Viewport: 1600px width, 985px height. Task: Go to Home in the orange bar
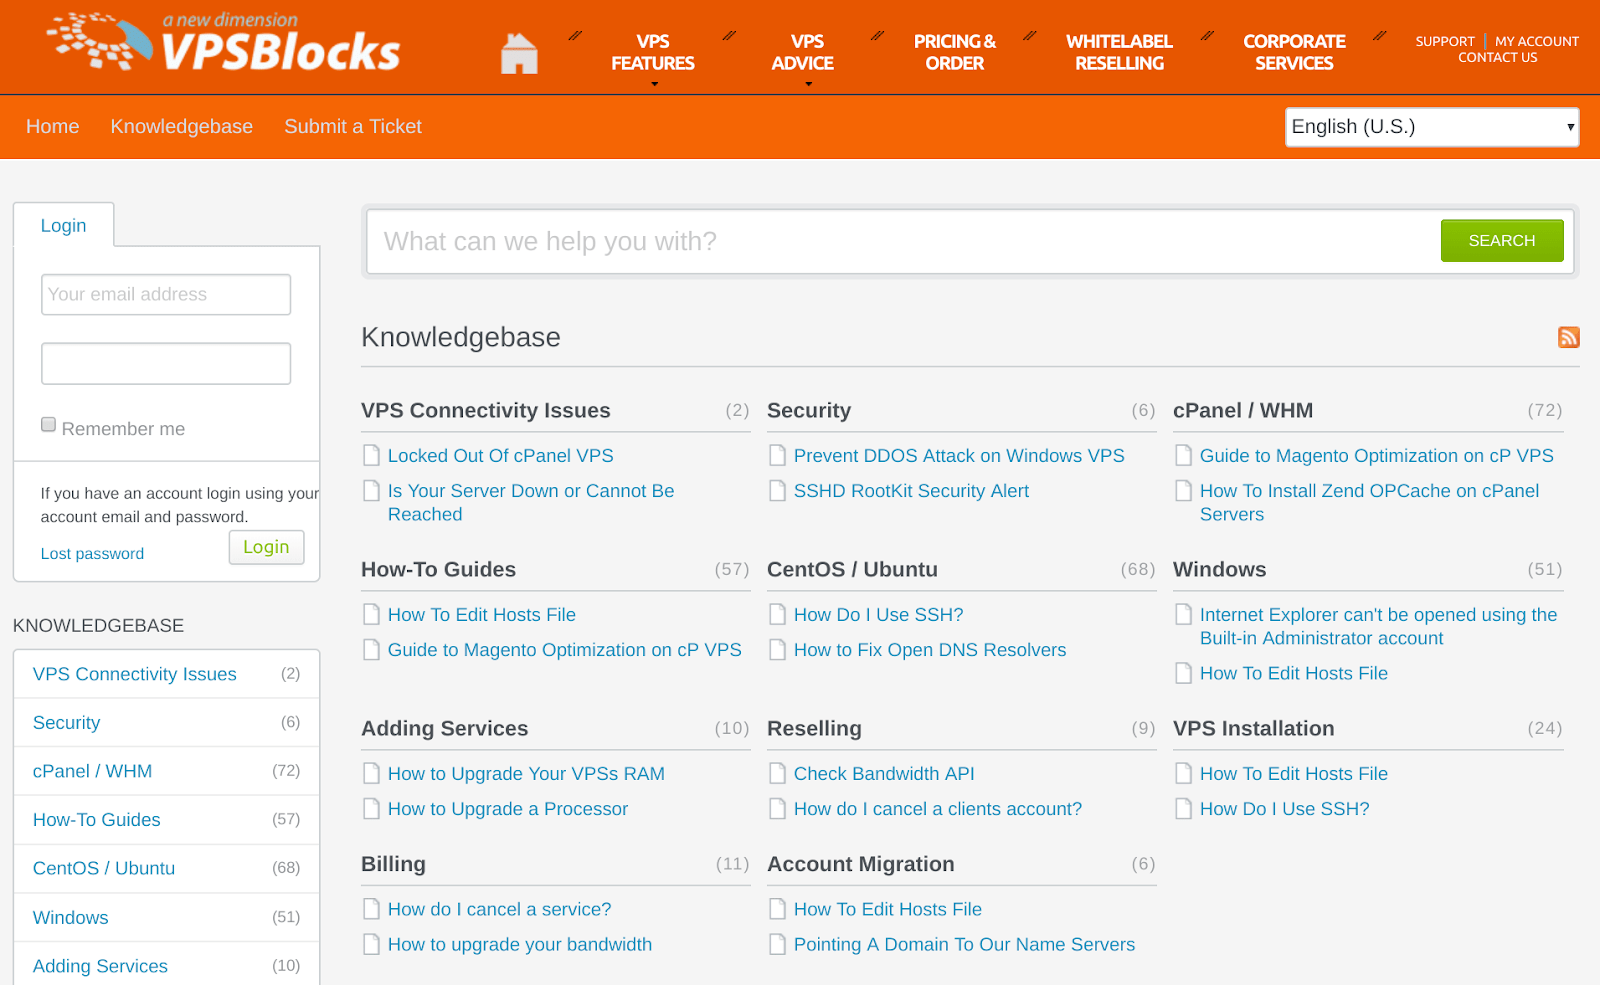(x=53, y=127)
